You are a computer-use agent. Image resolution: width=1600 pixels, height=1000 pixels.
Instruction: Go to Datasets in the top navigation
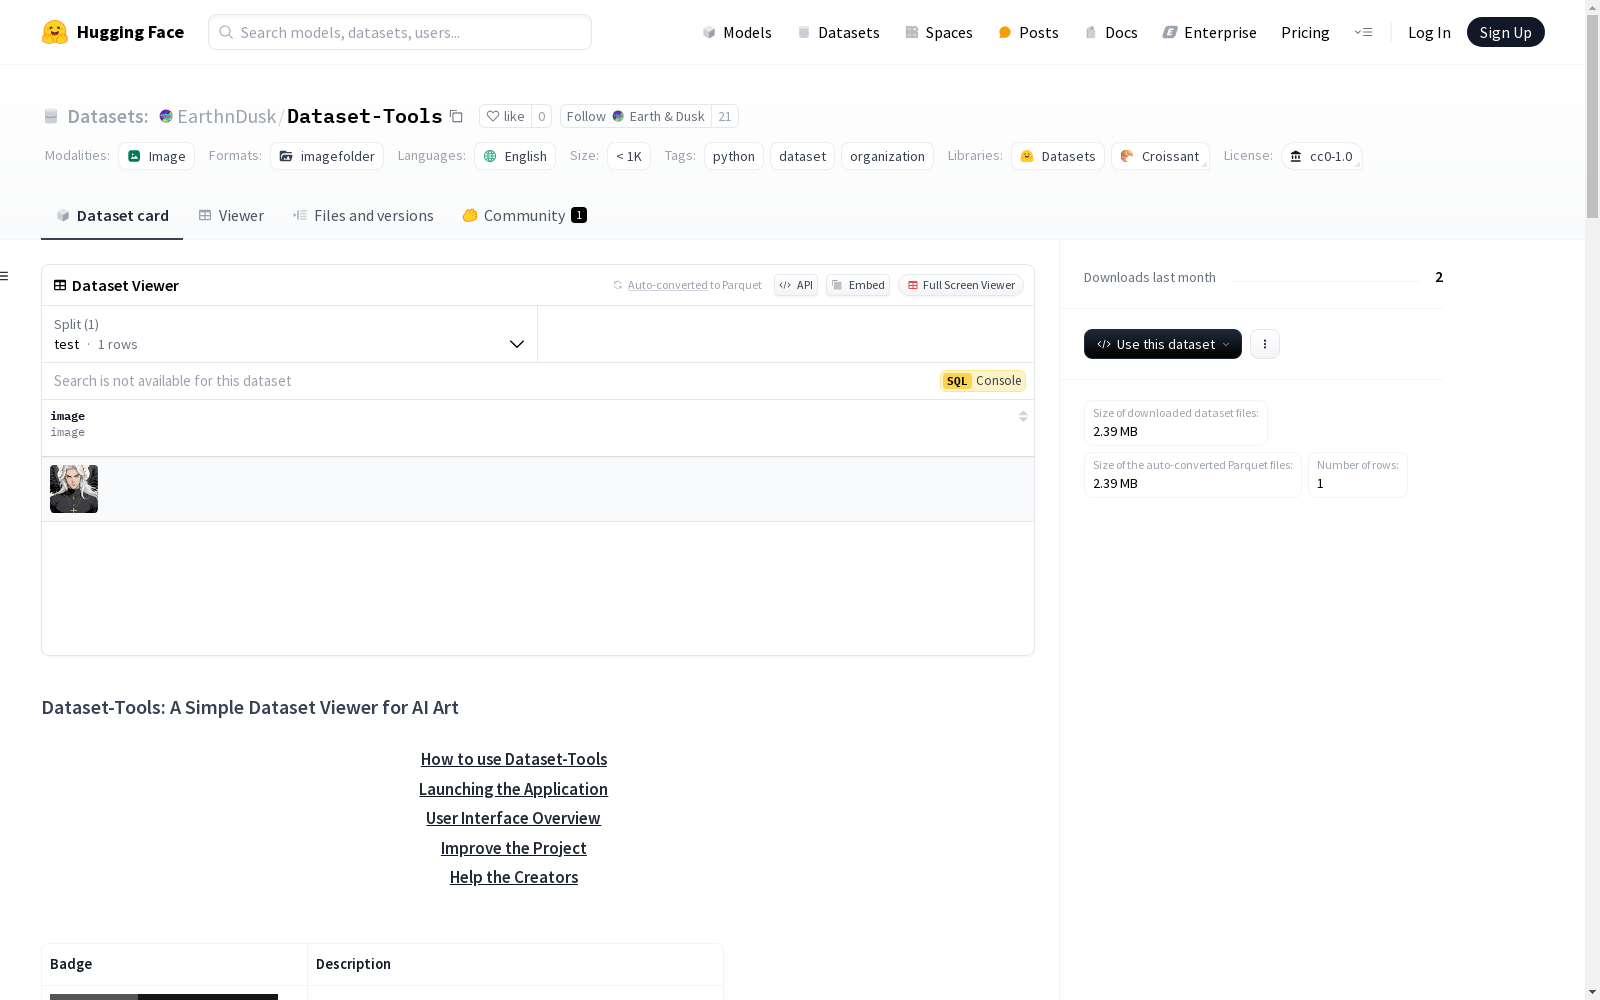pyautogui.click(x=838, y=32)
